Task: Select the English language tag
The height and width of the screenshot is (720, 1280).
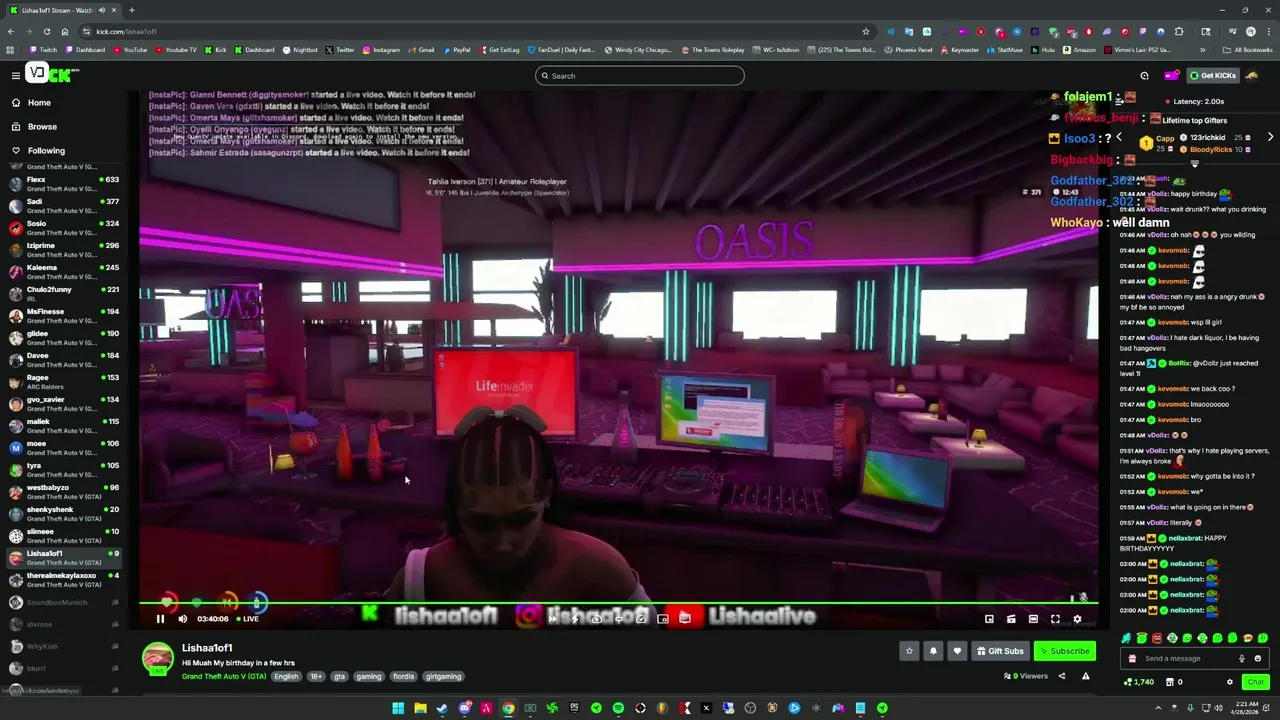Action: (x=286, y=676)
